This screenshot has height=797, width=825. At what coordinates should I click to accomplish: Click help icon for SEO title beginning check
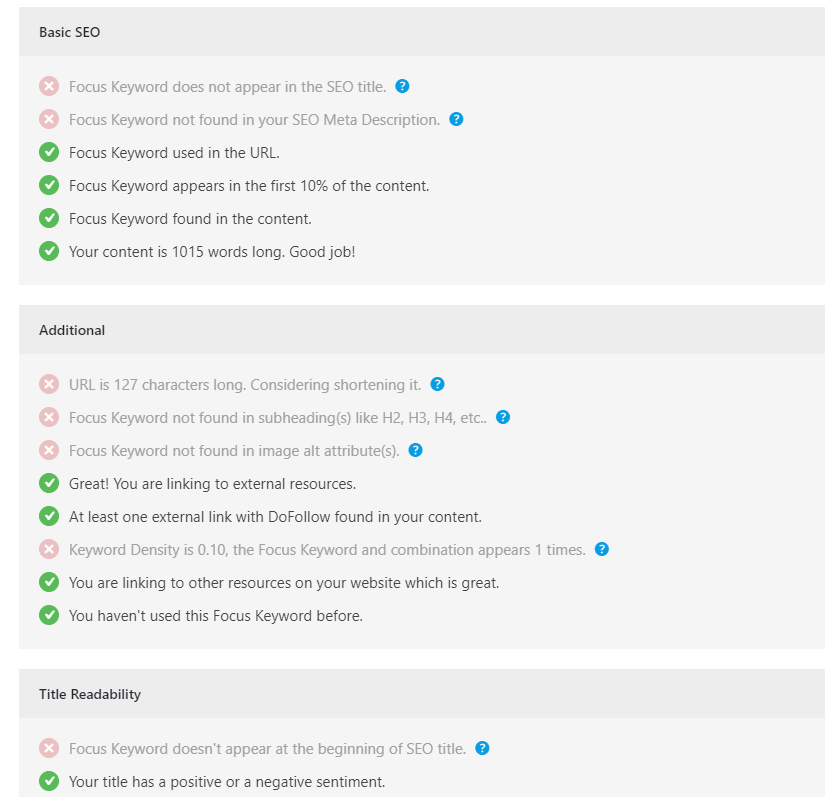[482, 748]
